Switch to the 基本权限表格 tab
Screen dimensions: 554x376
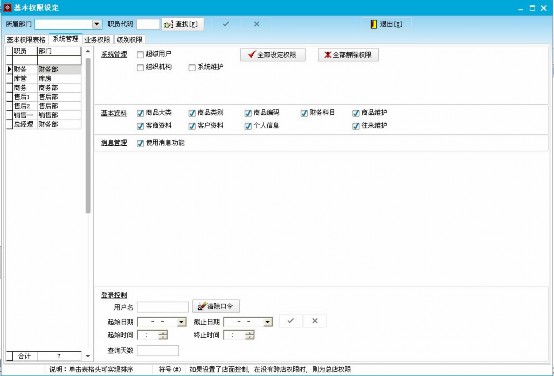pyautogui.click(x=26, y=39)
